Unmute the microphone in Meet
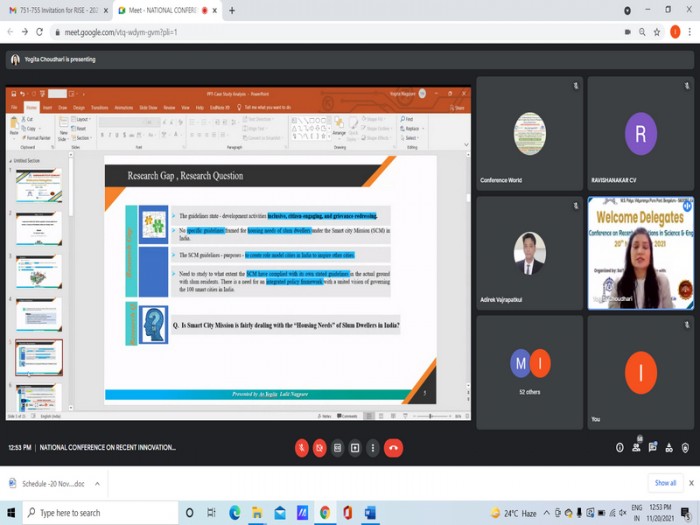The image size is (700, 525). [x=302, y=448]
